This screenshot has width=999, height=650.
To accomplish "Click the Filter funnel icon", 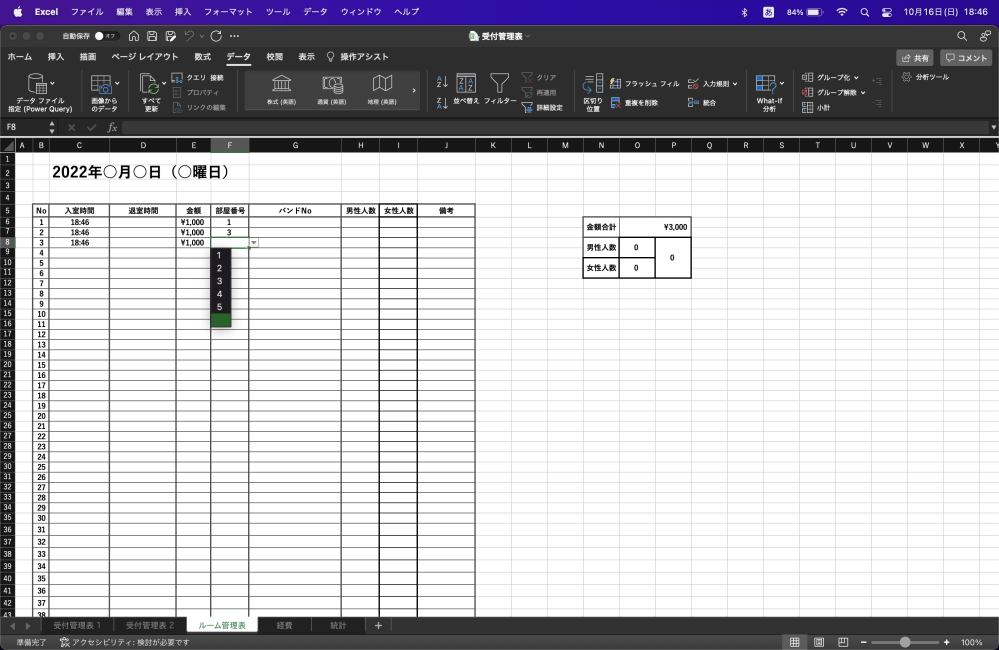I will (x=500, y=84).
